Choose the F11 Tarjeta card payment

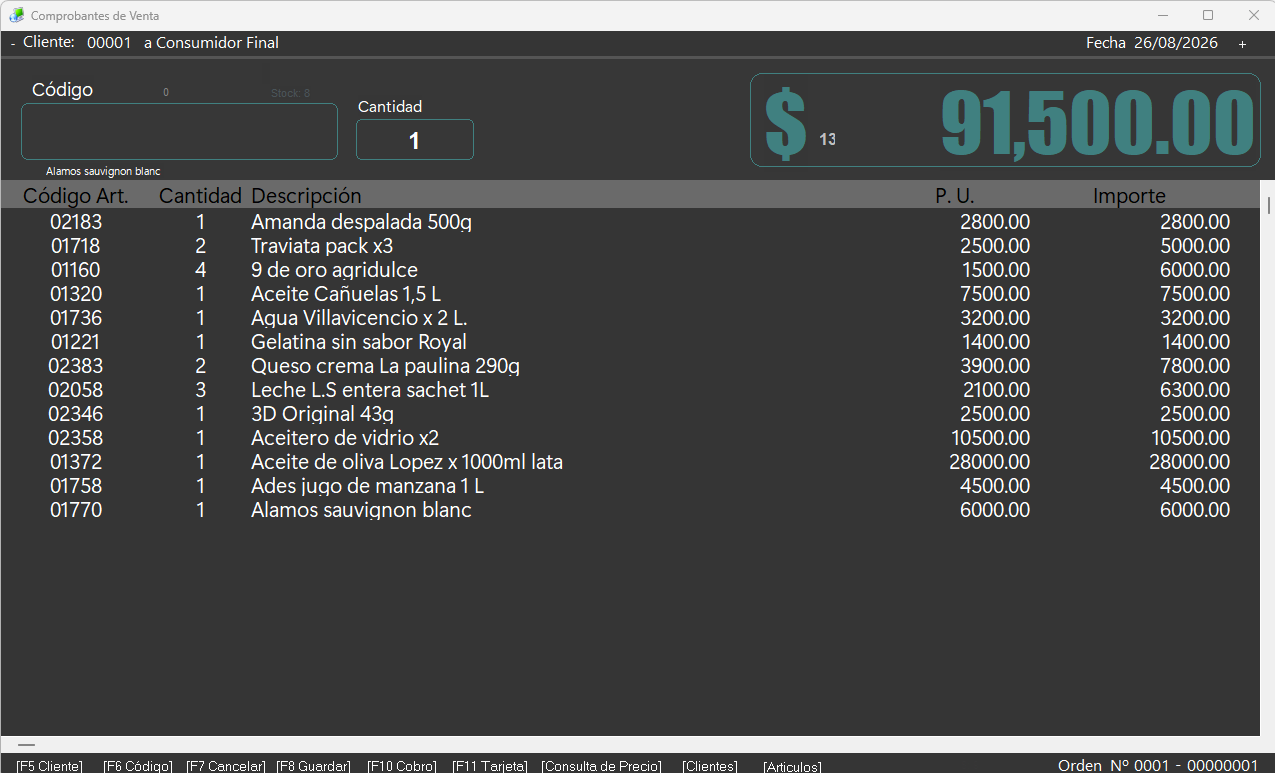(490, 766)
